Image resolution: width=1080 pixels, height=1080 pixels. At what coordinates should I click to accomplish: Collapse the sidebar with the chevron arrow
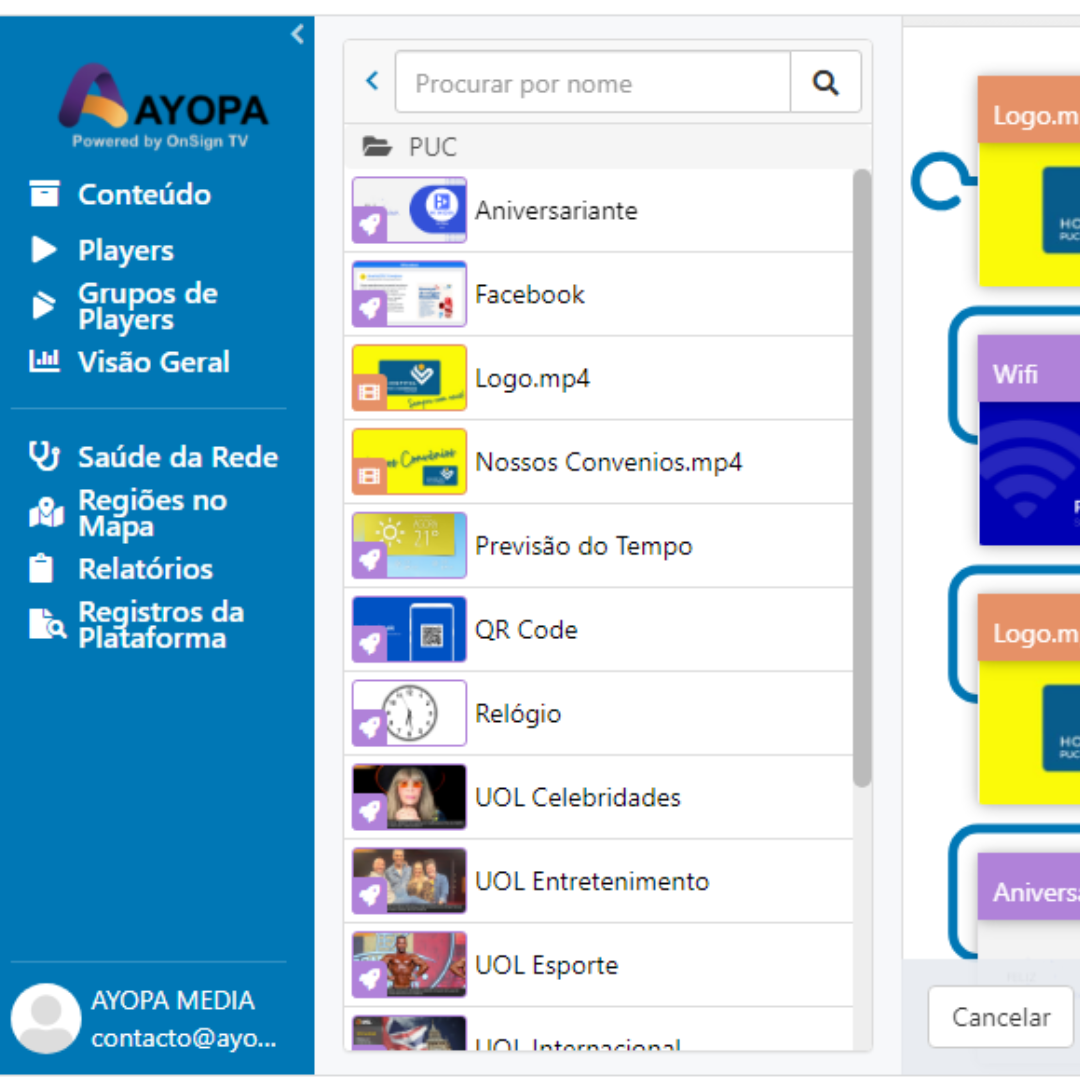point(298,34)
